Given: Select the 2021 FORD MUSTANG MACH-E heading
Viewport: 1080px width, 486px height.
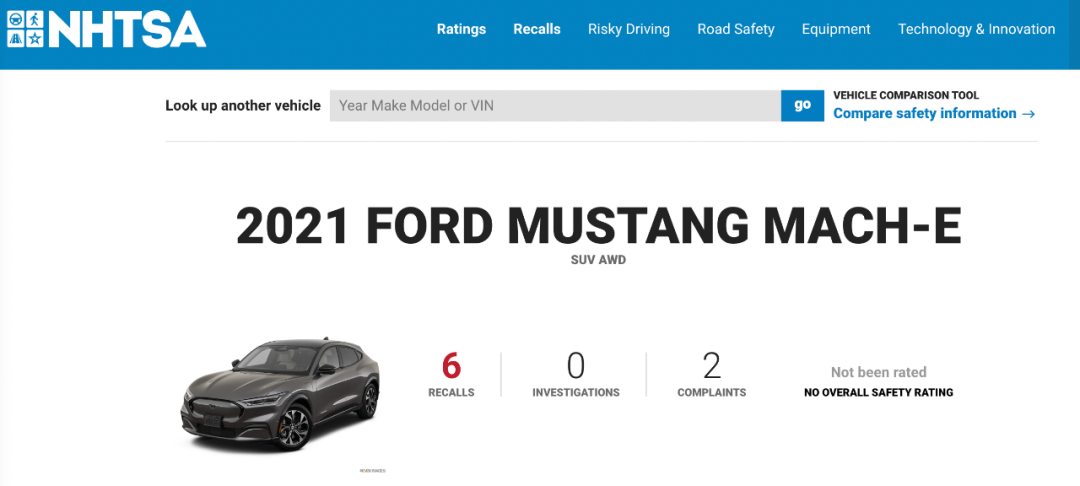Looking at the screenshot, I should click(x=599, y=226).
